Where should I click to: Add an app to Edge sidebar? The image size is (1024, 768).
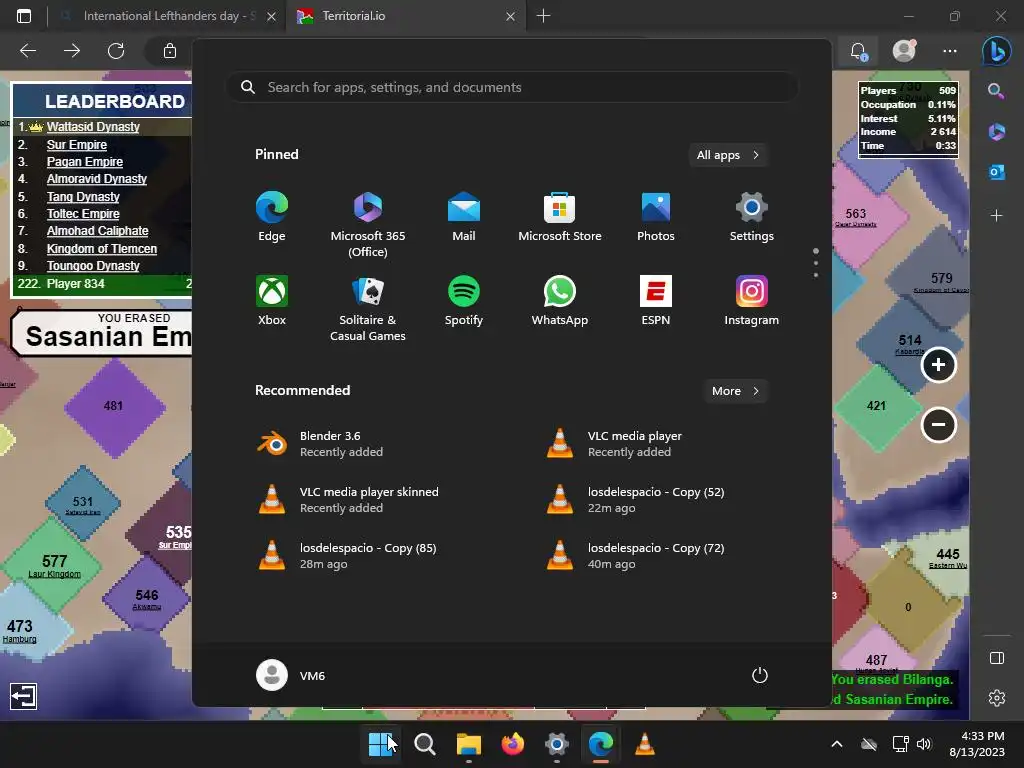(x=997, y=216)
